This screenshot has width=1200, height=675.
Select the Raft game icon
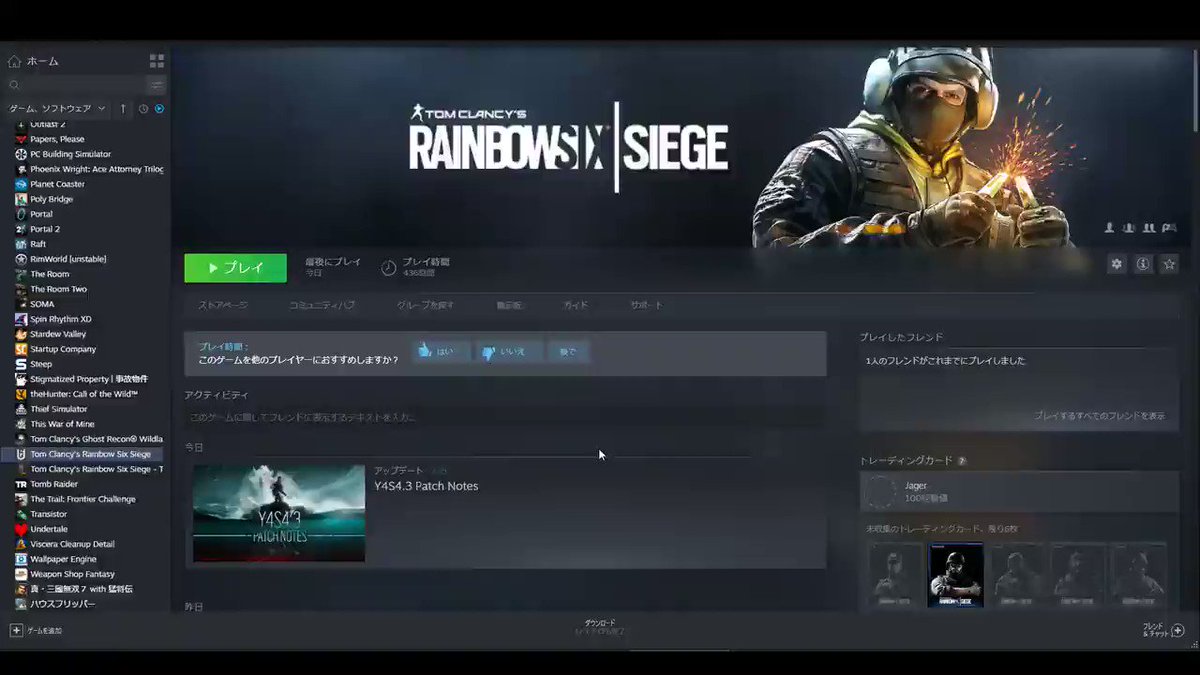click(21, 244)
